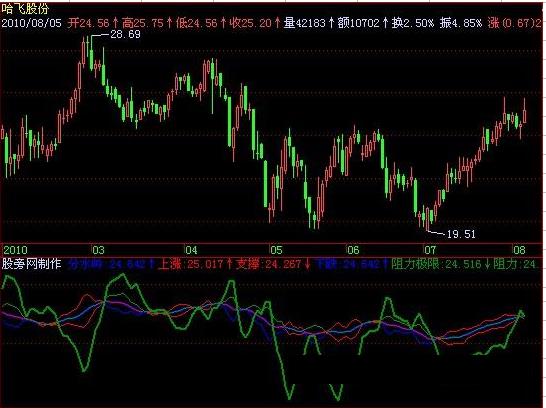Select the 03 month marker on the time axis
This screenshot has height=408, width=546.
point(98,250)
